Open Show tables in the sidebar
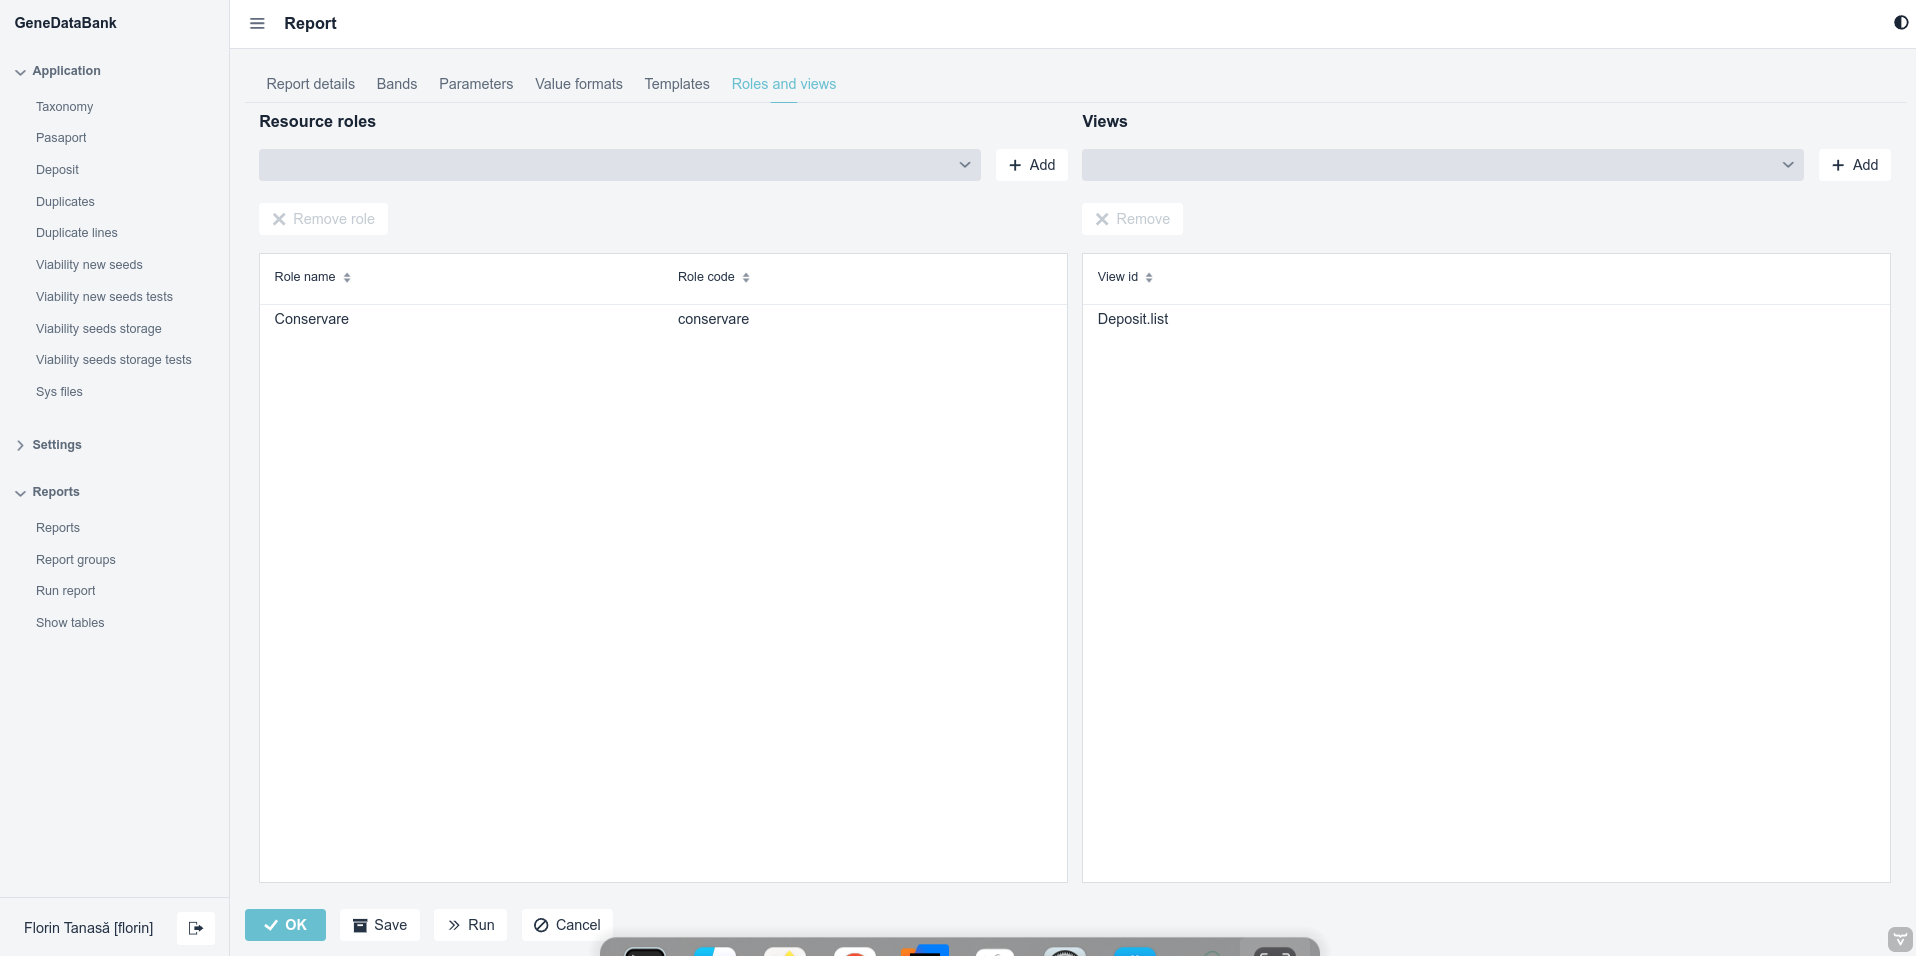 pos(70,623)
